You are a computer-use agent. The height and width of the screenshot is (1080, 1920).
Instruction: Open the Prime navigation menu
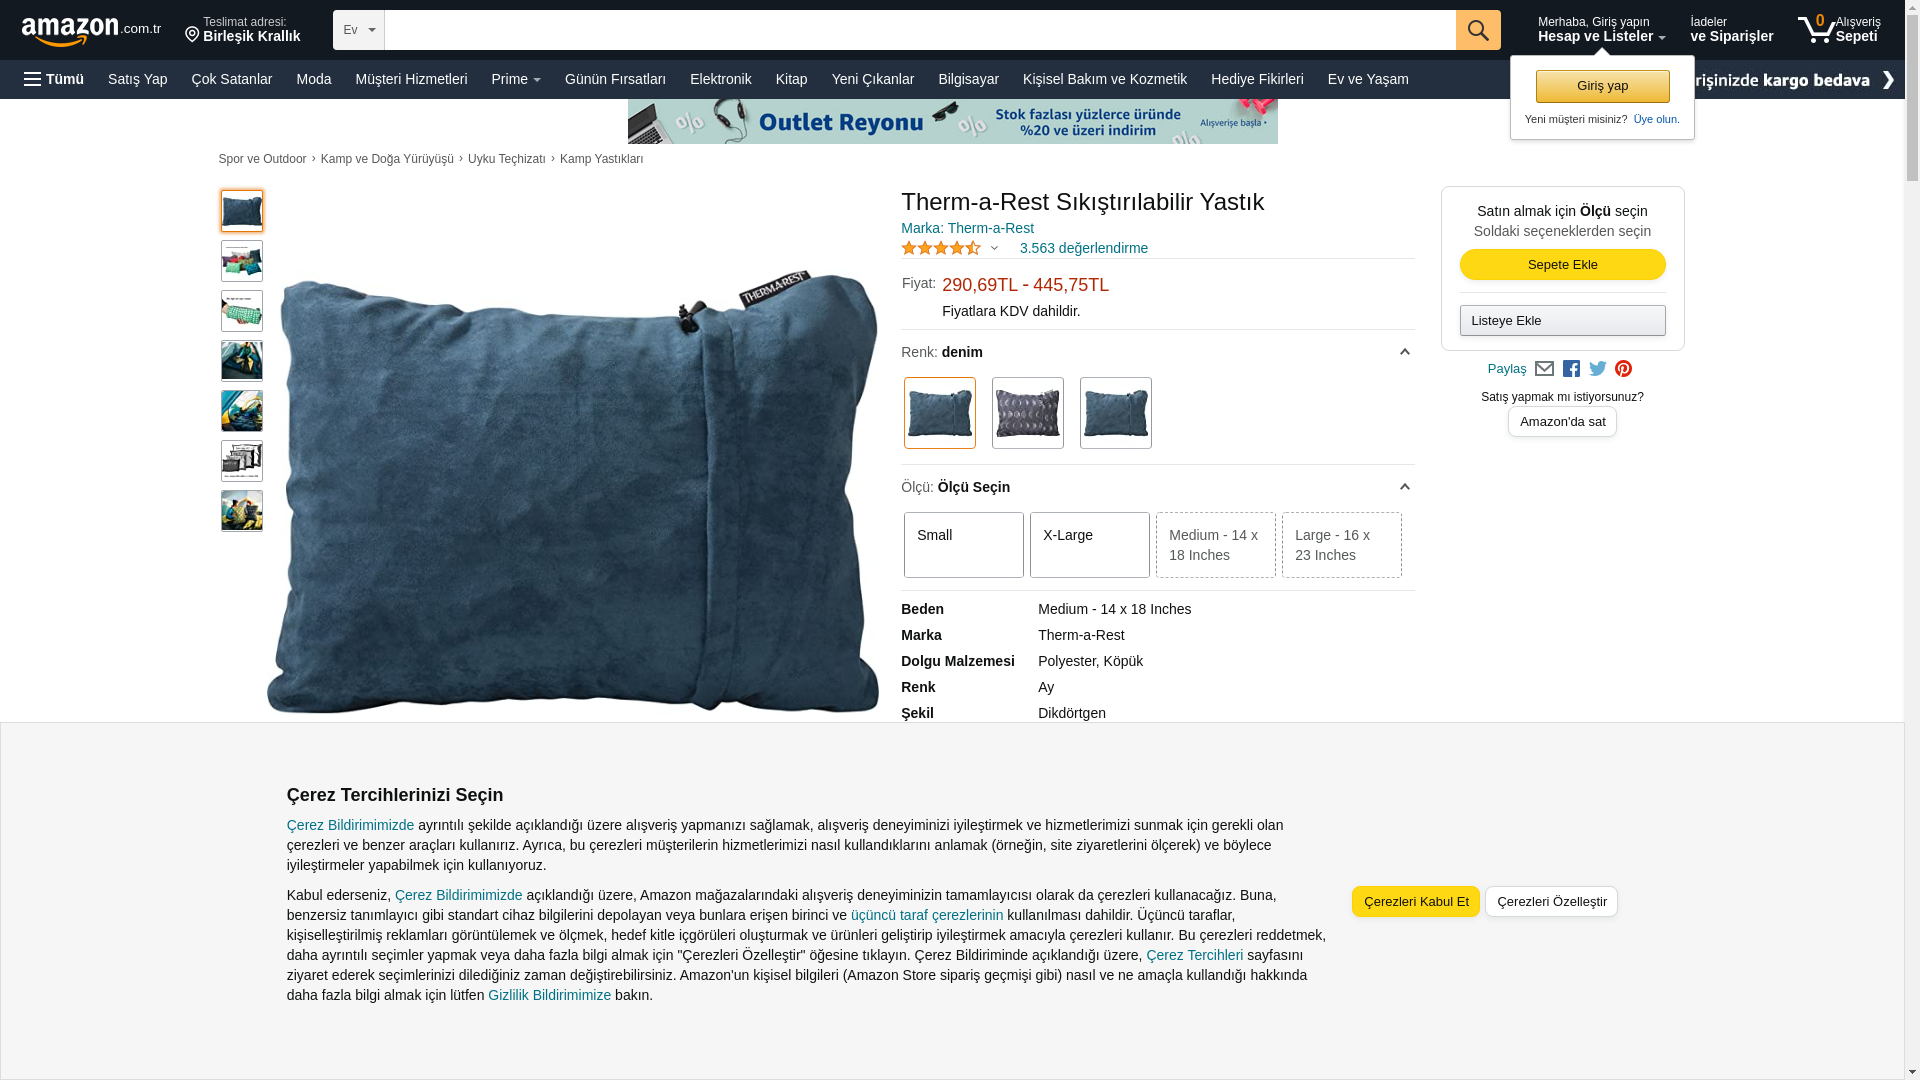[516, 79]
